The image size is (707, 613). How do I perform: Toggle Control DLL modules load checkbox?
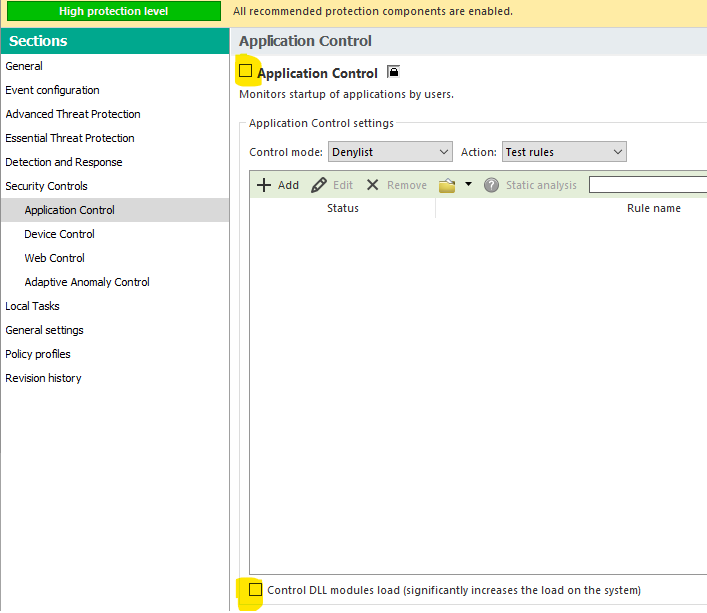coord(255,590)
